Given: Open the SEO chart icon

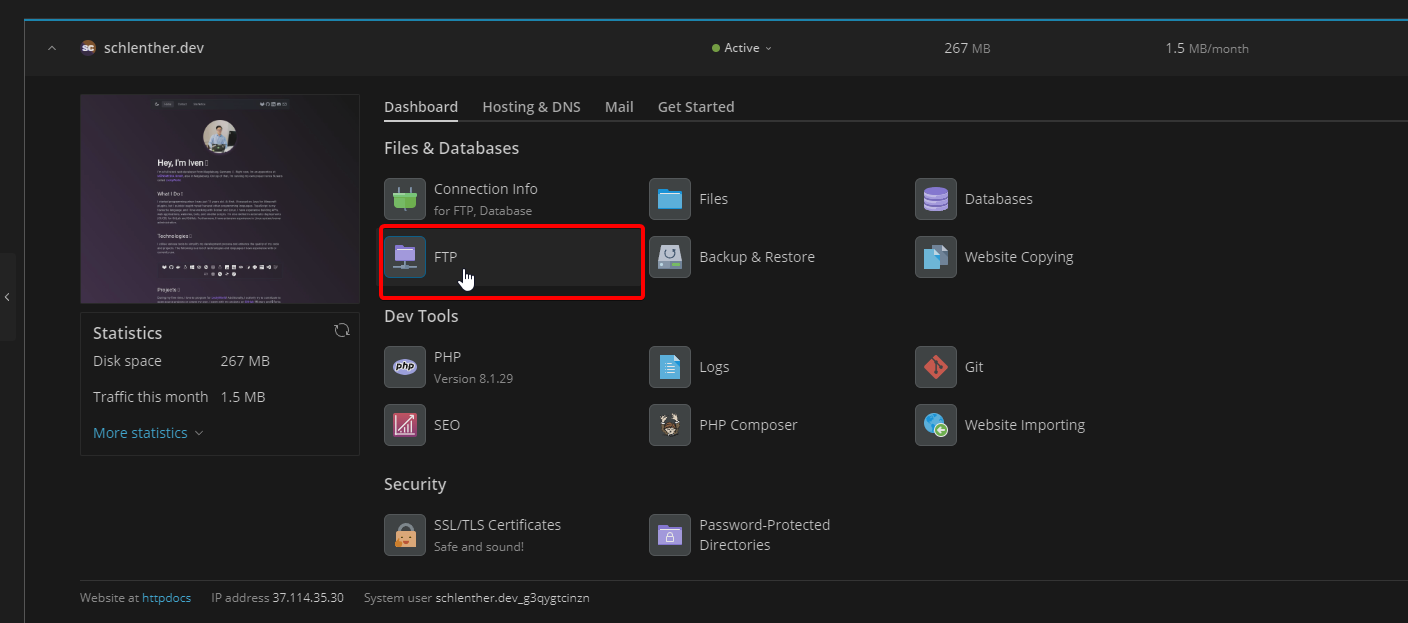Looking at the screenshot, I should (405, 425).
